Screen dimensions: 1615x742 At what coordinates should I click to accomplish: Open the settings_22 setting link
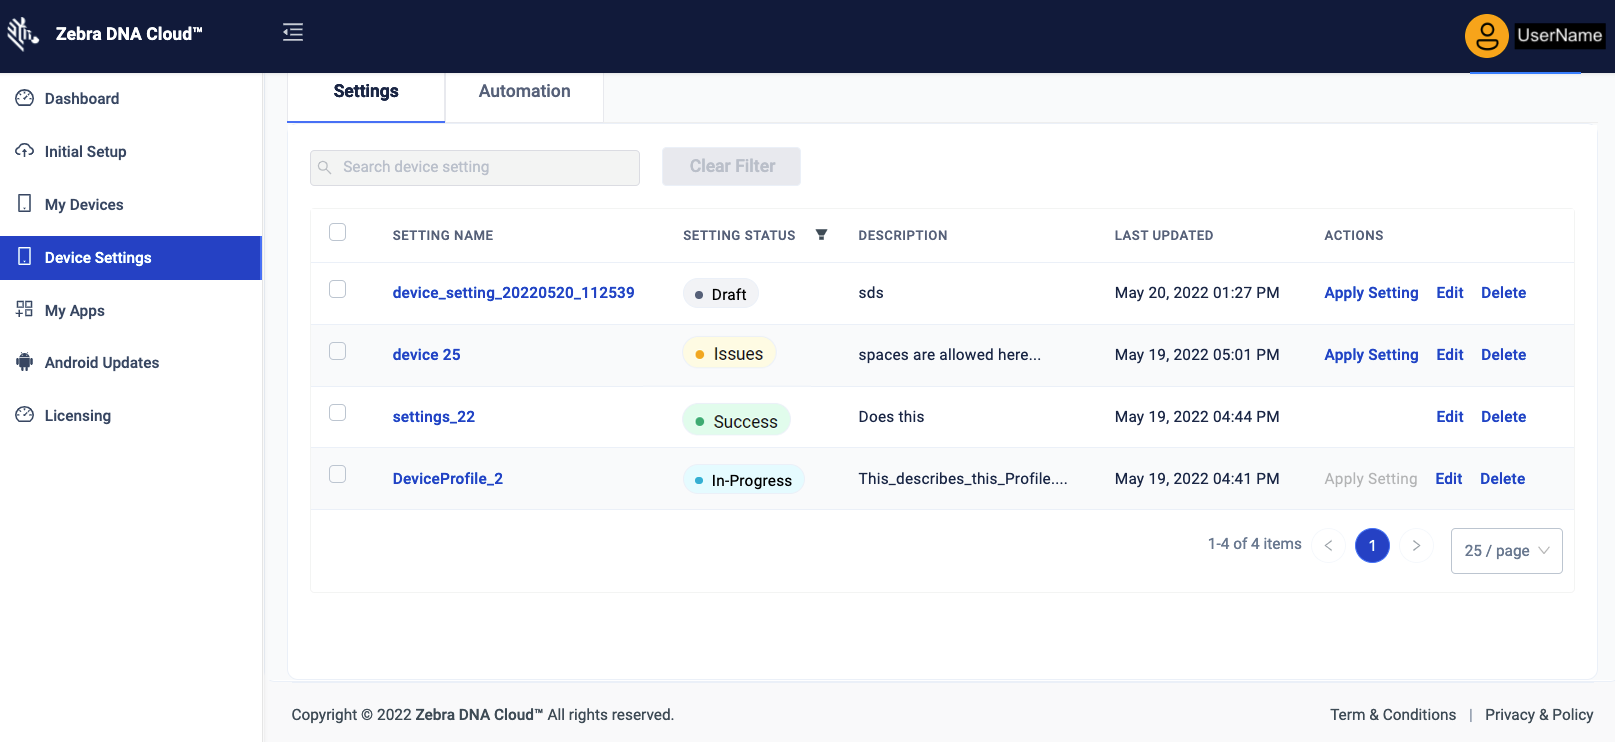(x=434, y=417)
